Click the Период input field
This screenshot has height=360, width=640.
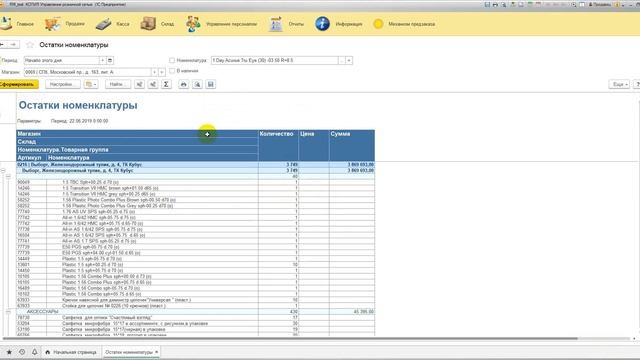pyautogui.click(x=61, y=60)
